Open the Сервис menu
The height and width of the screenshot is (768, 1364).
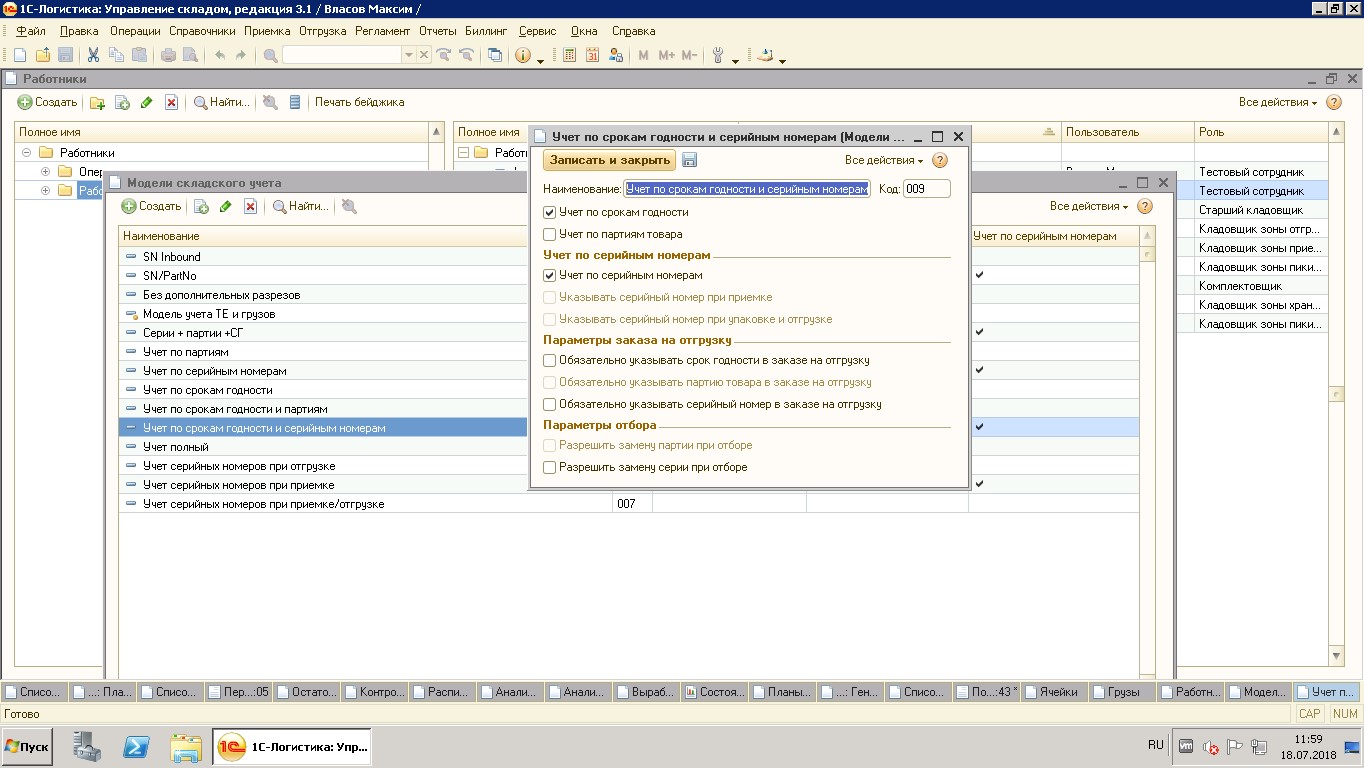click(x=538, y=31)
